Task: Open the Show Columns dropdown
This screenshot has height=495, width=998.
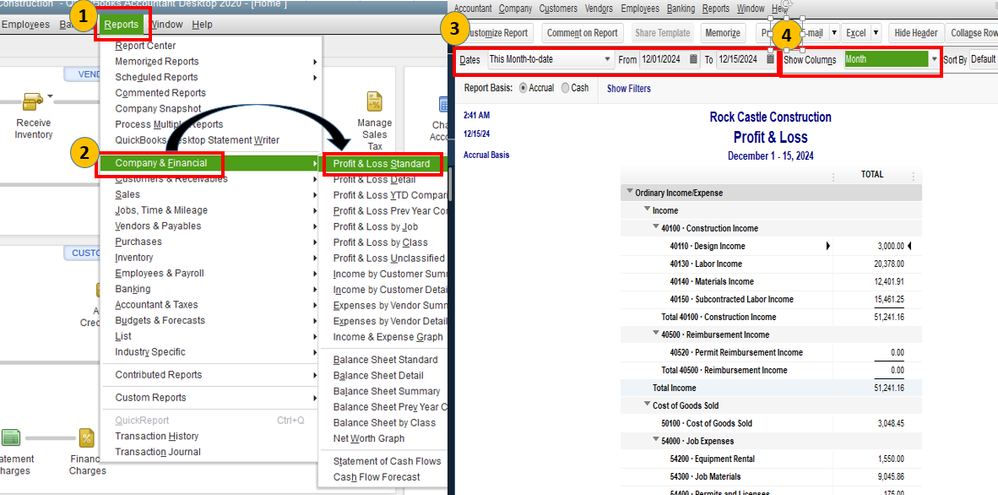Action: [x=934, y=59]
